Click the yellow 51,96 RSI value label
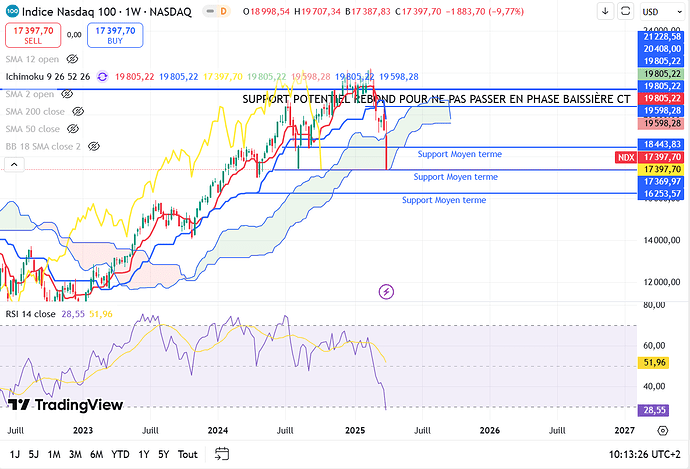The height and width of the screenshot is (469, 690). click(x=654, y=363)
